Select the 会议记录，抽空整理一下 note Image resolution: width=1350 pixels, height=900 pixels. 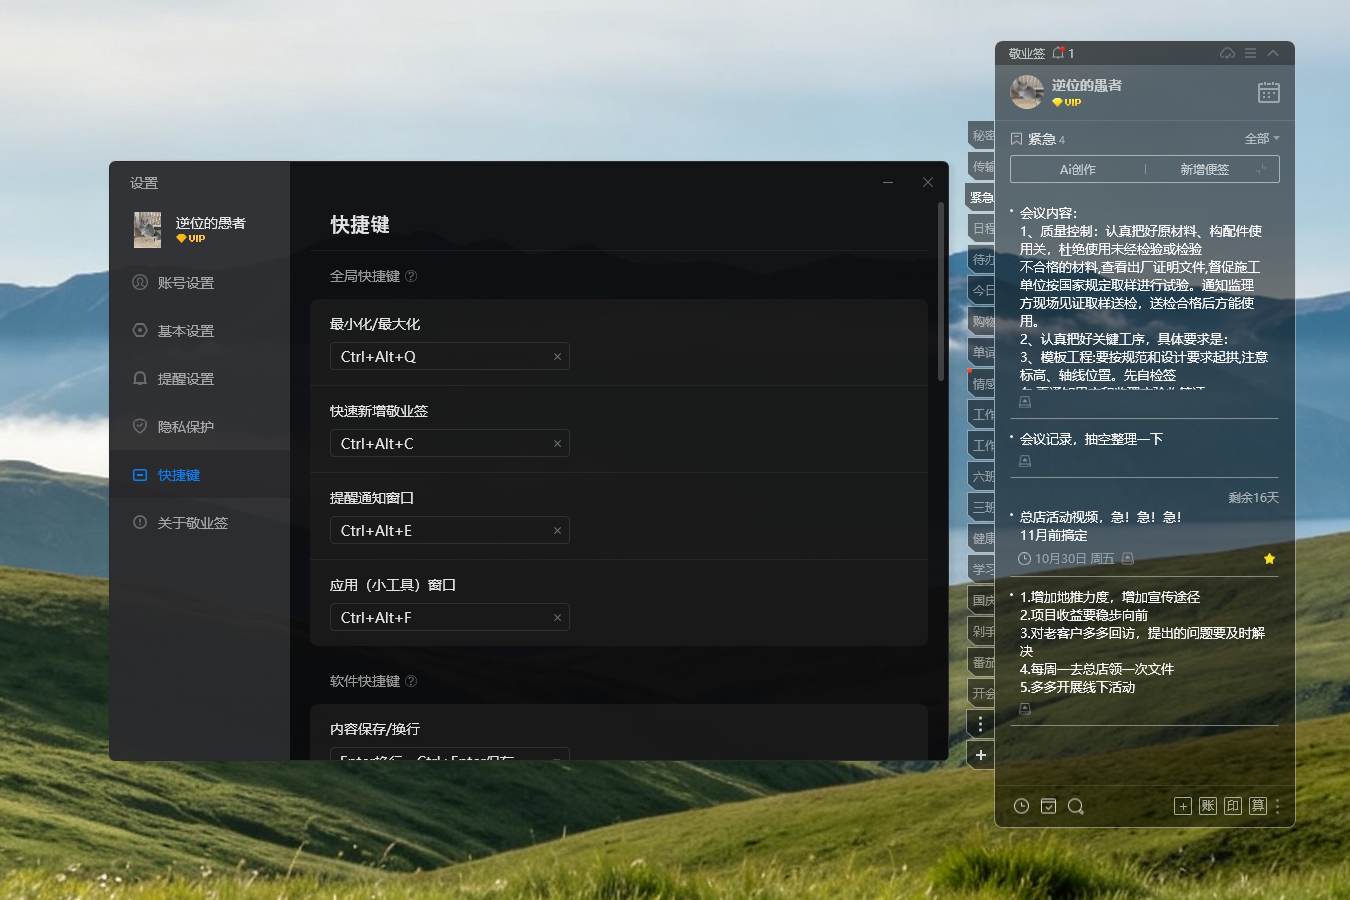[x=1091, y=439]
